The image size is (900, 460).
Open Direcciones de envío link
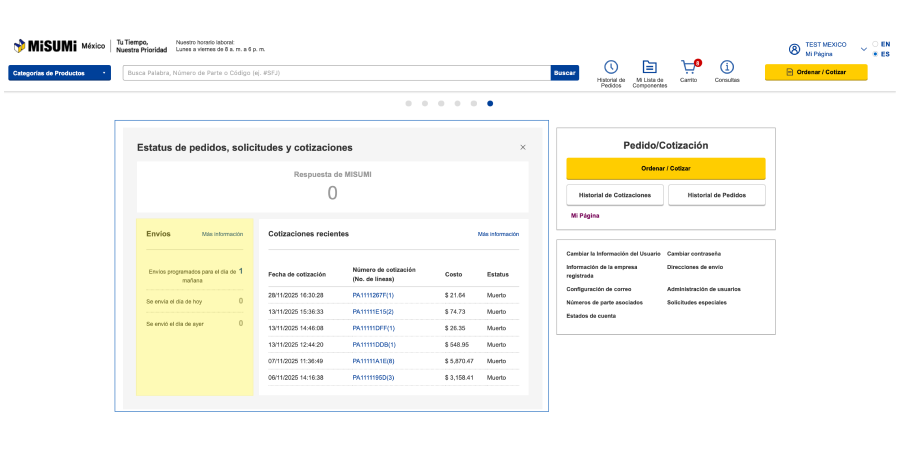coord(695,267)
